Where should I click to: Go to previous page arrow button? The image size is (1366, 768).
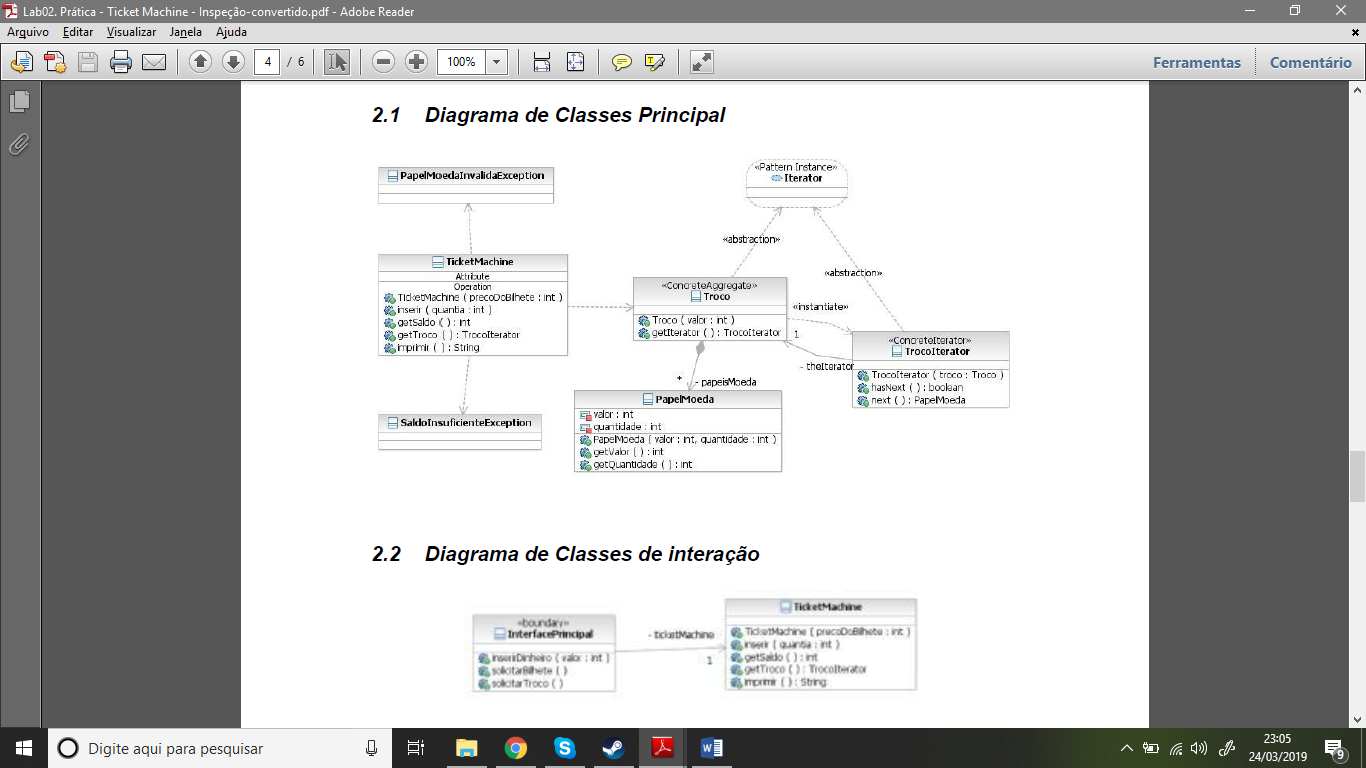[200, 62]
